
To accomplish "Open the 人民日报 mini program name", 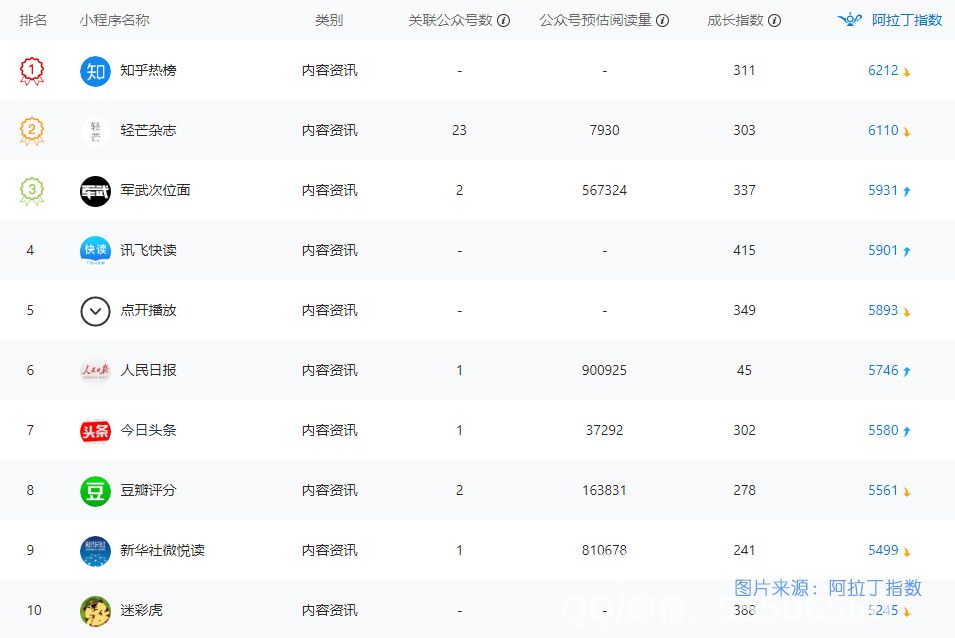I will [x=149, y=370].
